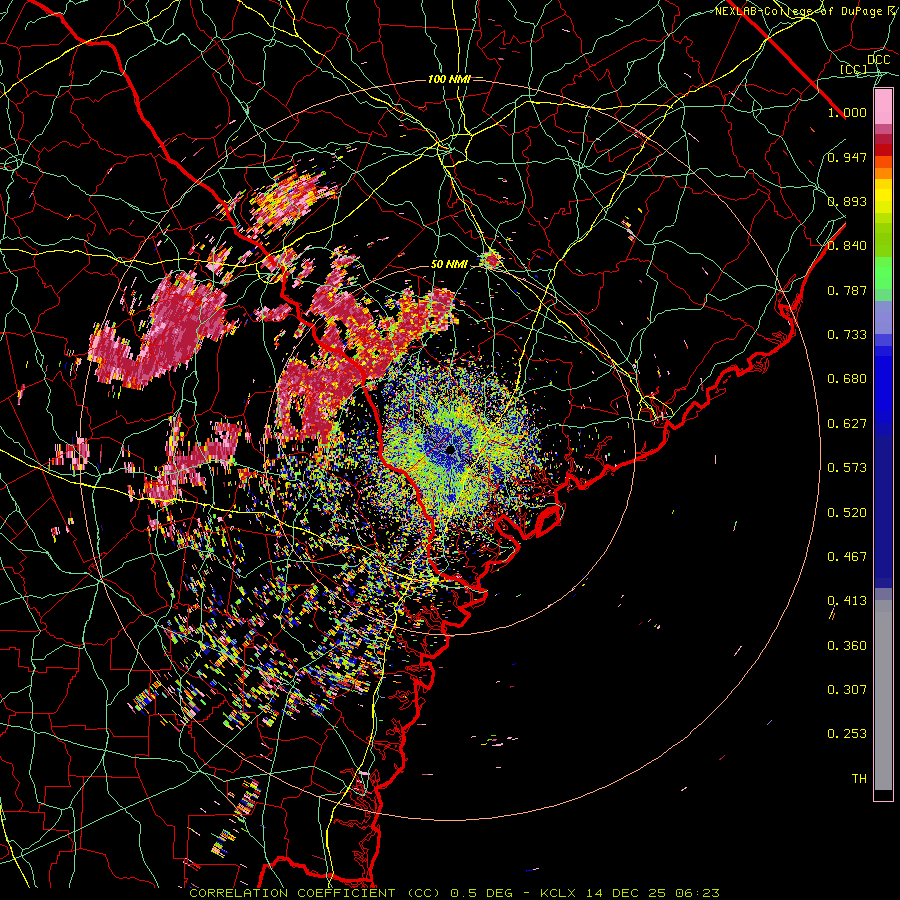Click the 0.680 scale value
This screenshot has height=900, width=900.
[847, 379]
